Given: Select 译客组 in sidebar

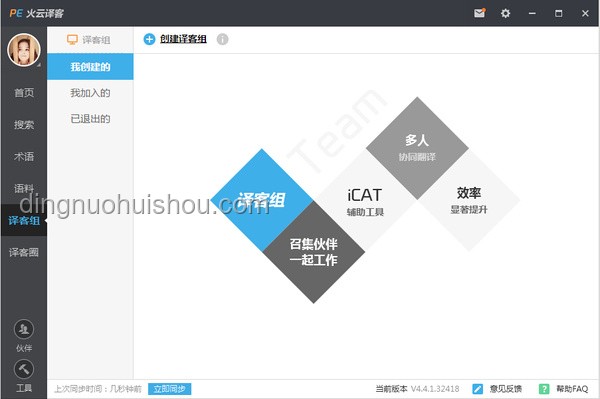Looking at the screenshot, I should point(24,220).
